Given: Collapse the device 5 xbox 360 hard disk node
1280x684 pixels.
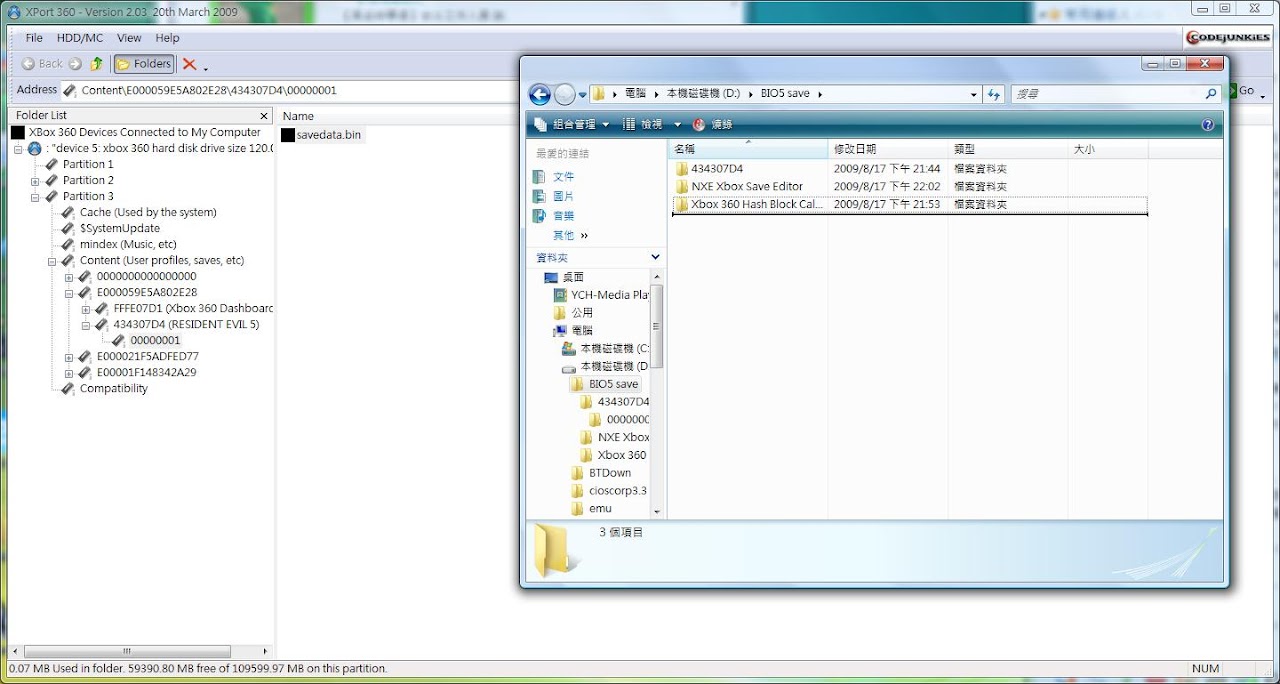Looking at the screenshot, I should pos(18,148).
